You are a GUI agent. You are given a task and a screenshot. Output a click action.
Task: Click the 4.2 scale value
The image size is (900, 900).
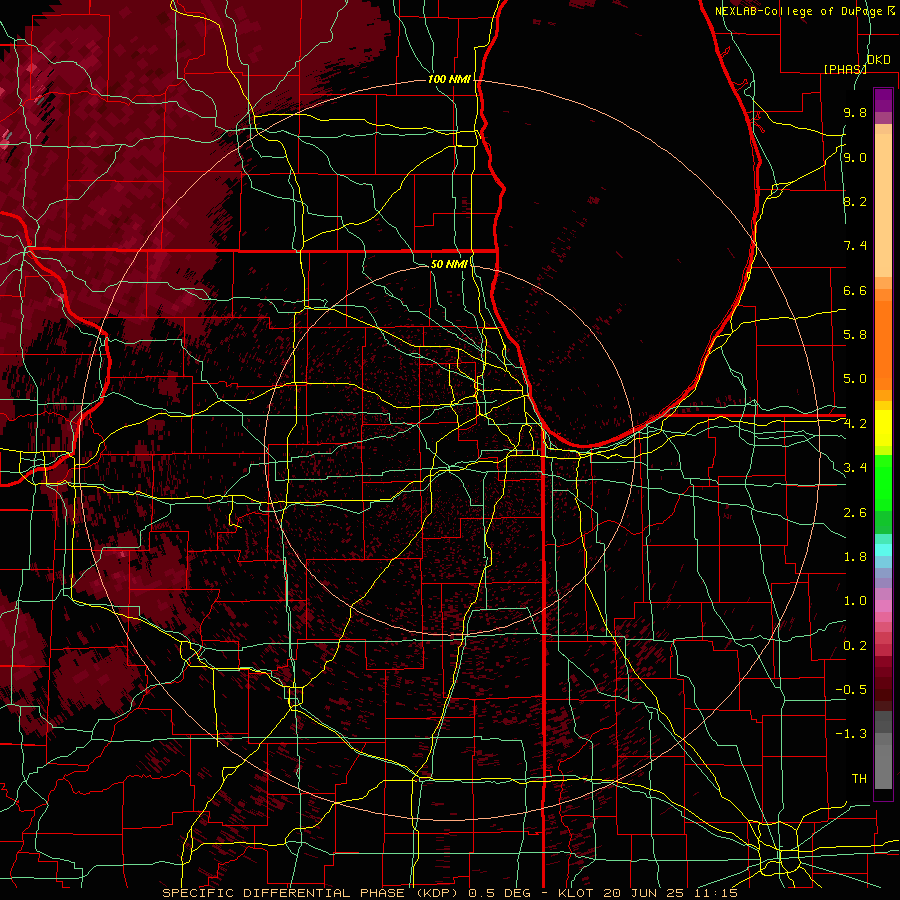click(855, 424)
